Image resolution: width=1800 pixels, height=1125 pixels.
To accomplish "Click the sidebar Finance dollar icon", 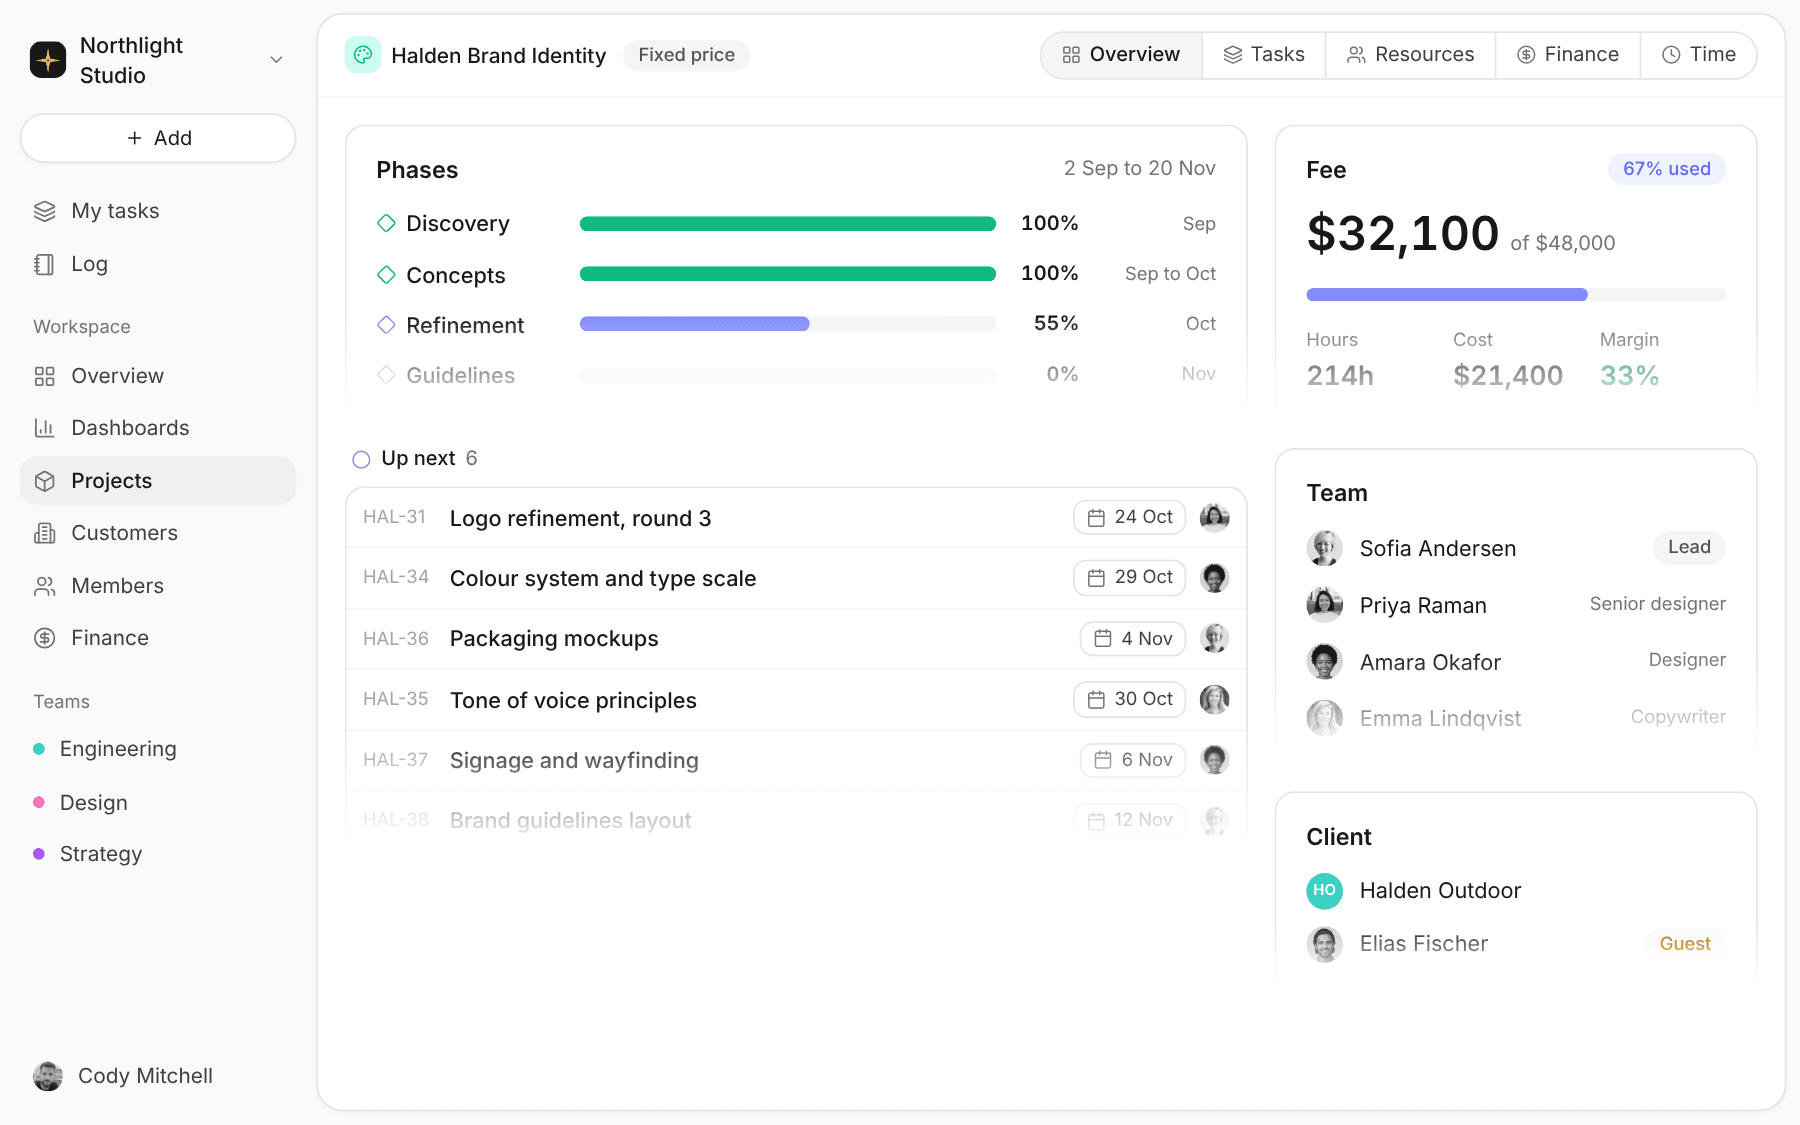I will 44,638.
